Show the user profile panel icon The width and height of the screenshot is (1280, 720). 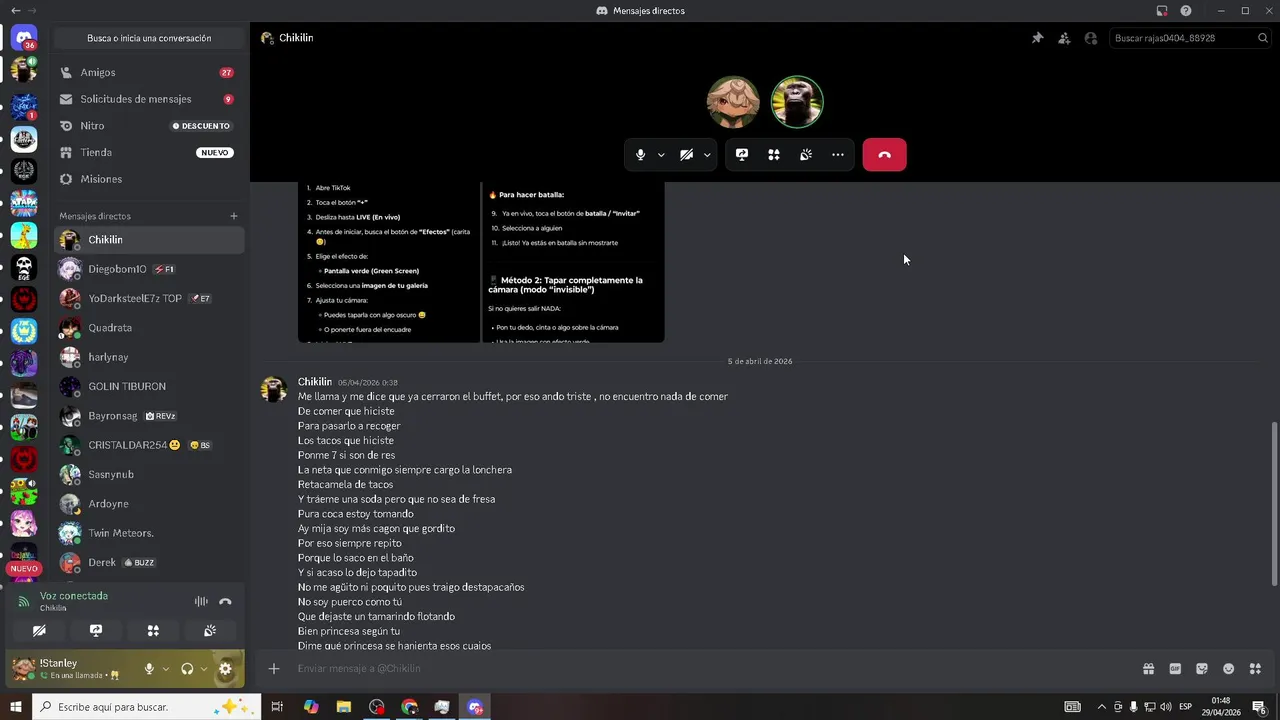click(1091, 38)
